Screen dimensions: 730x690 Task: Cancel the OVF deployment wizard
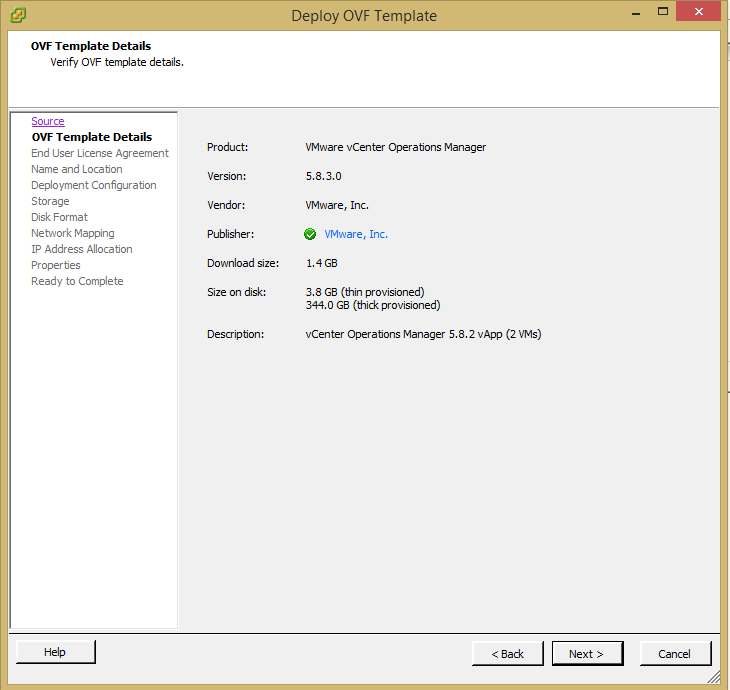[x=675, y=654]
